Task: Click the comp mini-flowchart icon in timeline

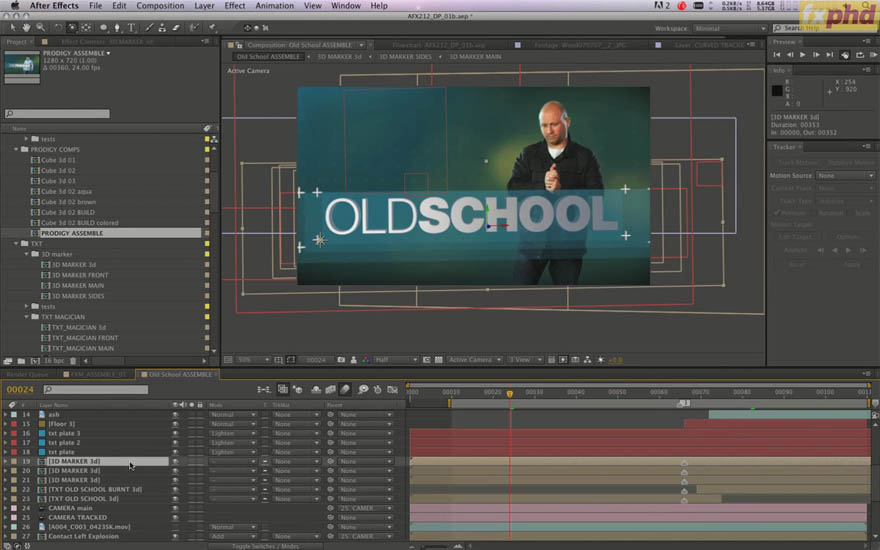Action: (263, 389)
